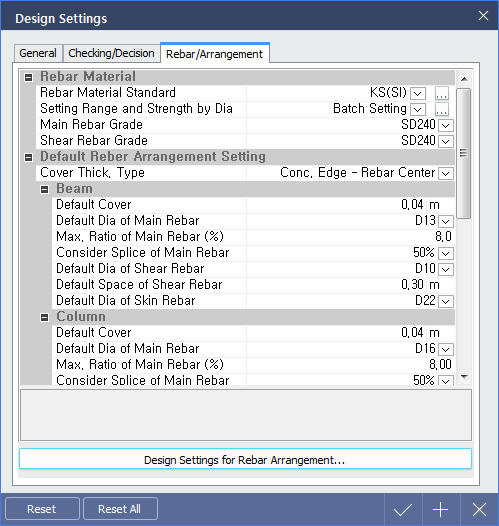
Task: Select the Main Rebar Grade label
Action: (91, 124)
